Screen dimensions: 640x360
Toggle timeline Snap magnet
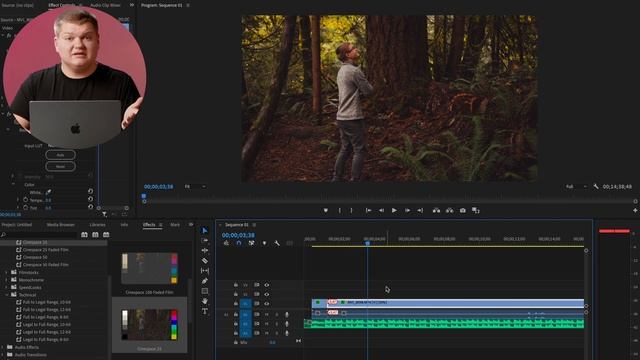click(x=239, y=243)
